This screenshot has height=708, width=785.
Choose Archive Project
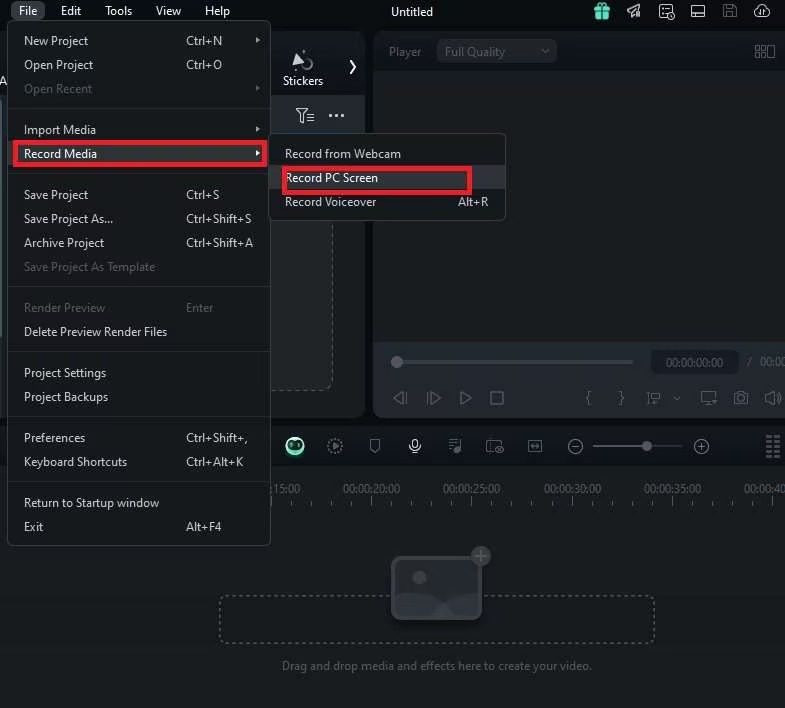[139, 243]
